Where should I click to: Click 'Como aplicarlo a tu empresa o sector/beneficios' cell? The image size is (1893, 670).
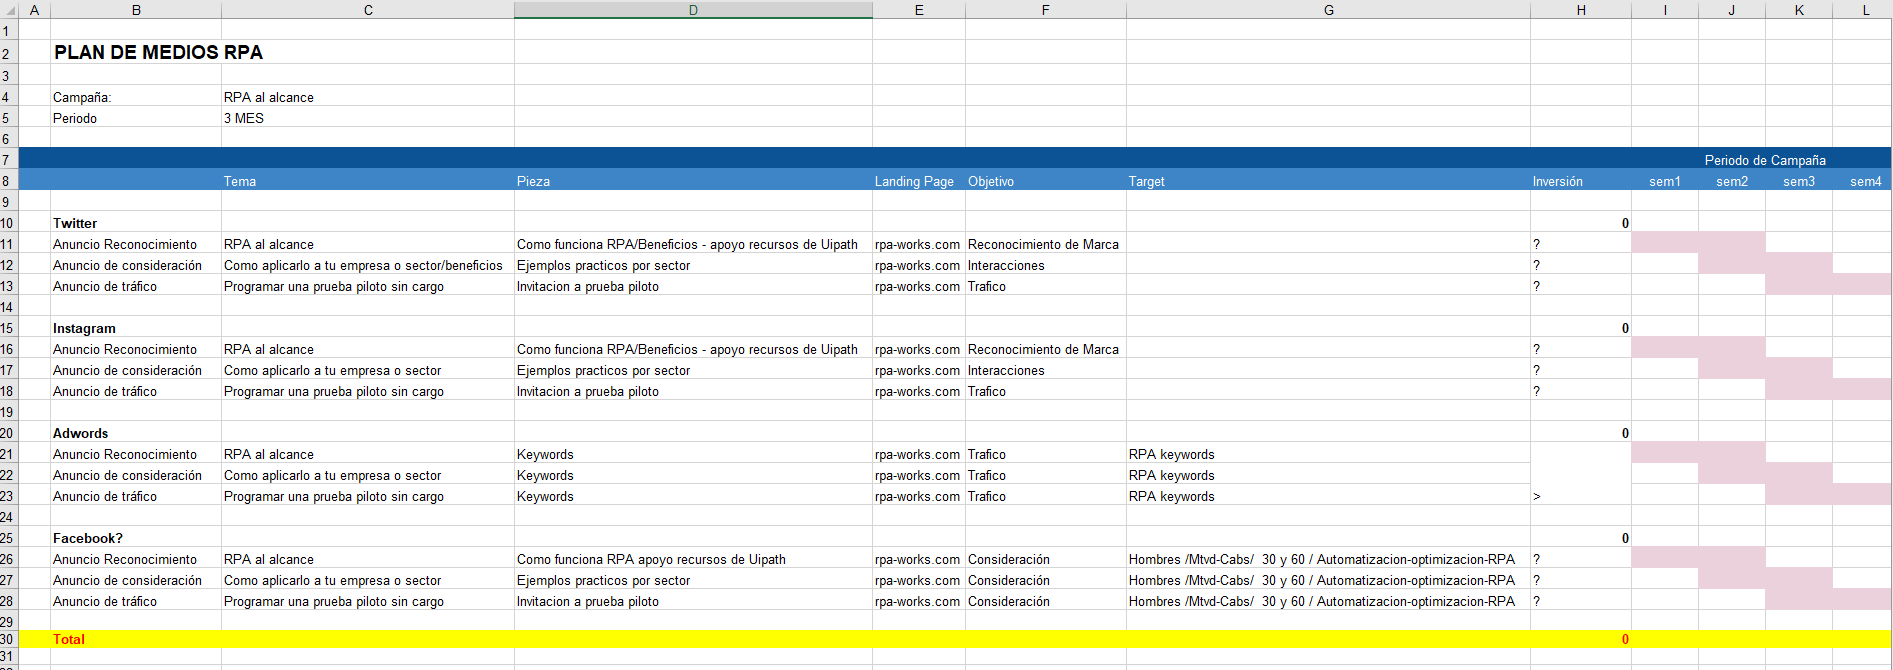pos(368,265)
